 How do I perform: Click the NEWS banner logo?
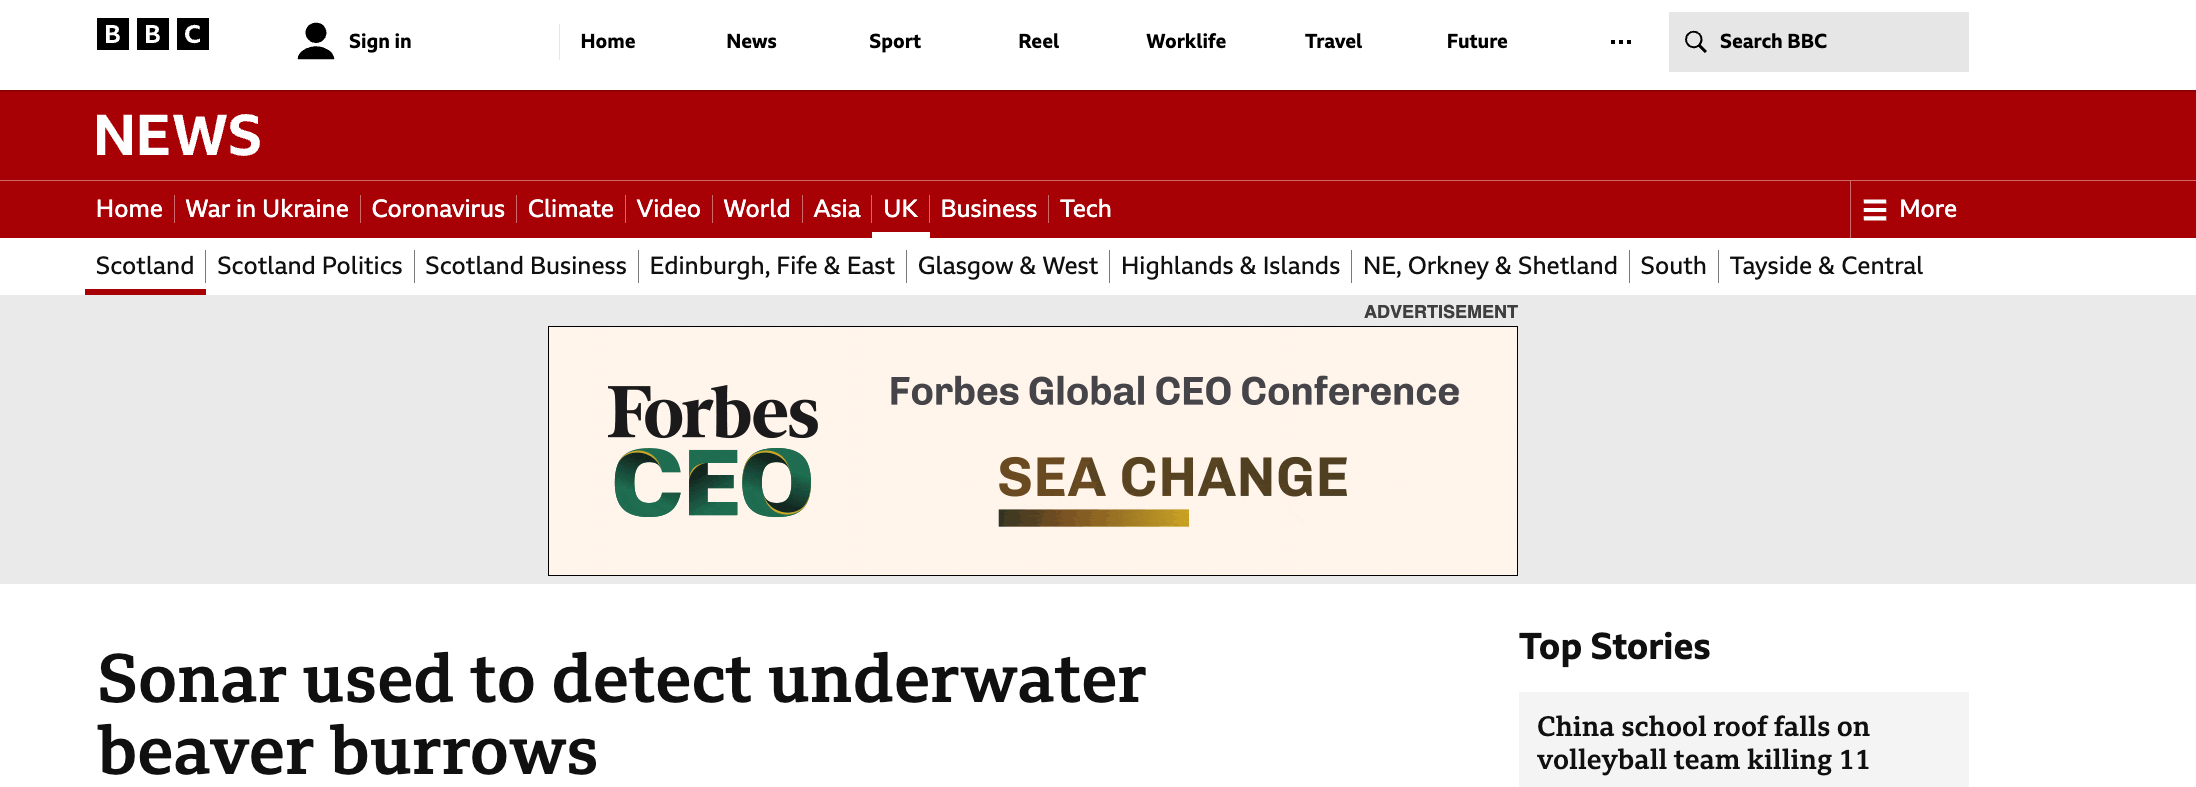[x=178, y=136]
